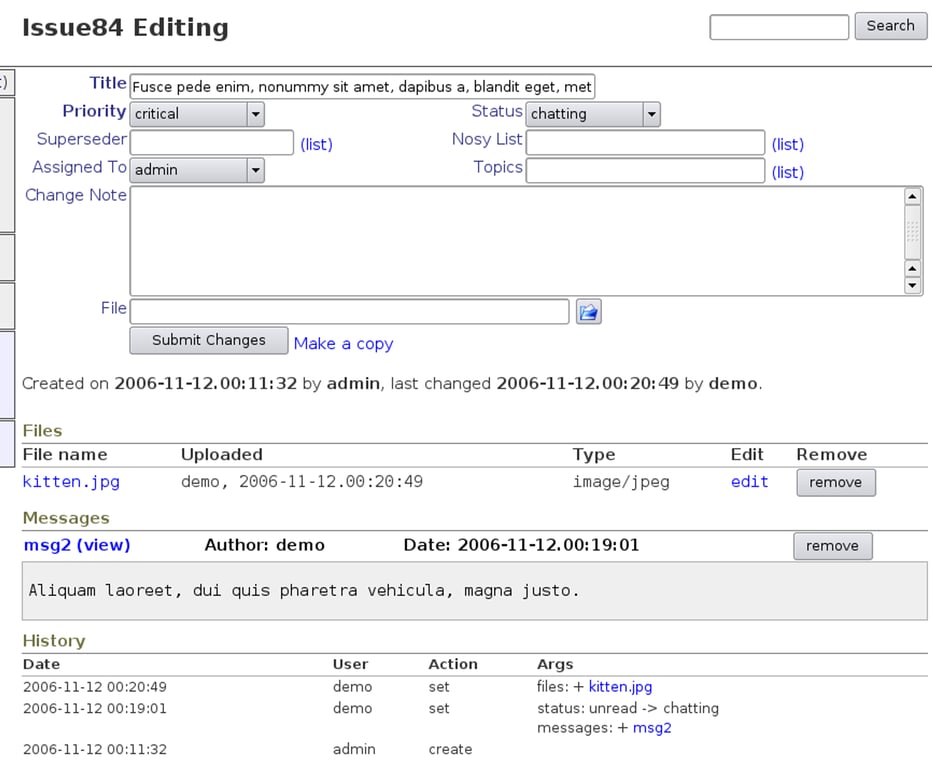This screenshot has width=932, height=768.
Task: Open the Superseder (list) link
Action: (x=316, y=144)
